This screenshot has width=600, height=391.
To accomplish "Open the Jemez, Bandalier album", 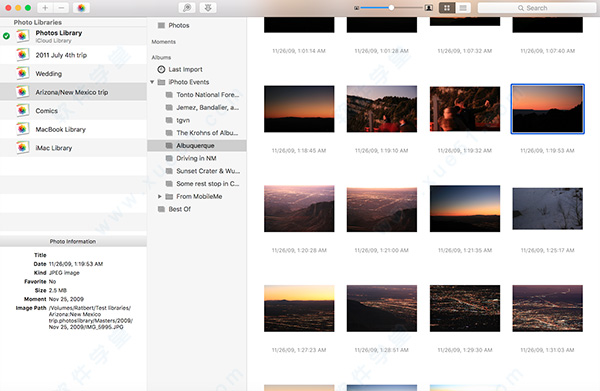I will pyautogui.click(x=207, y=108).
